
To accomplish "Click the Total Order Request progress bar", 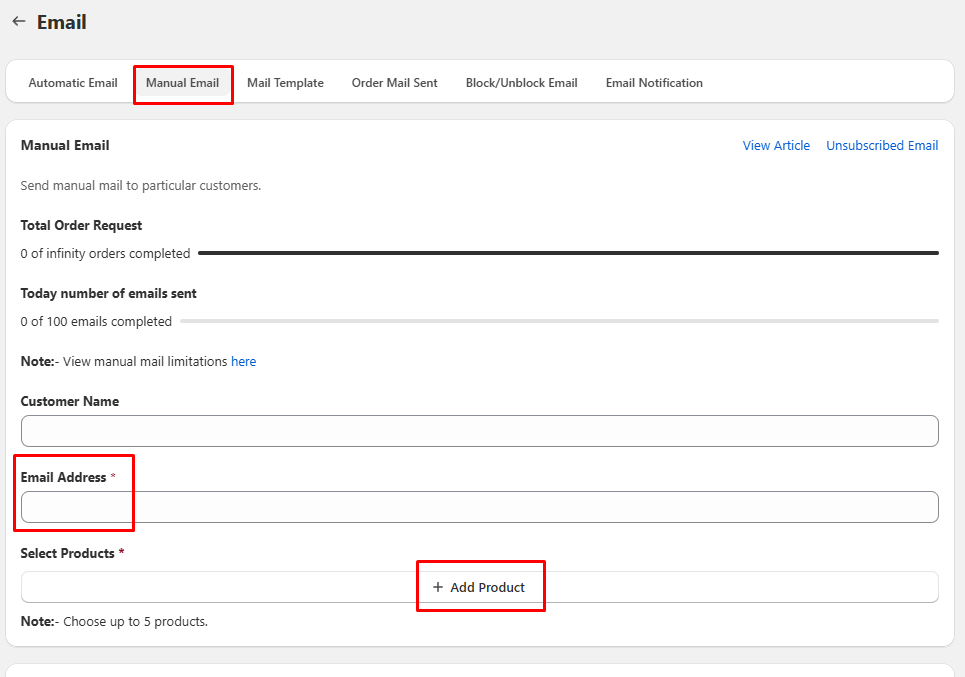I will 567,254.
